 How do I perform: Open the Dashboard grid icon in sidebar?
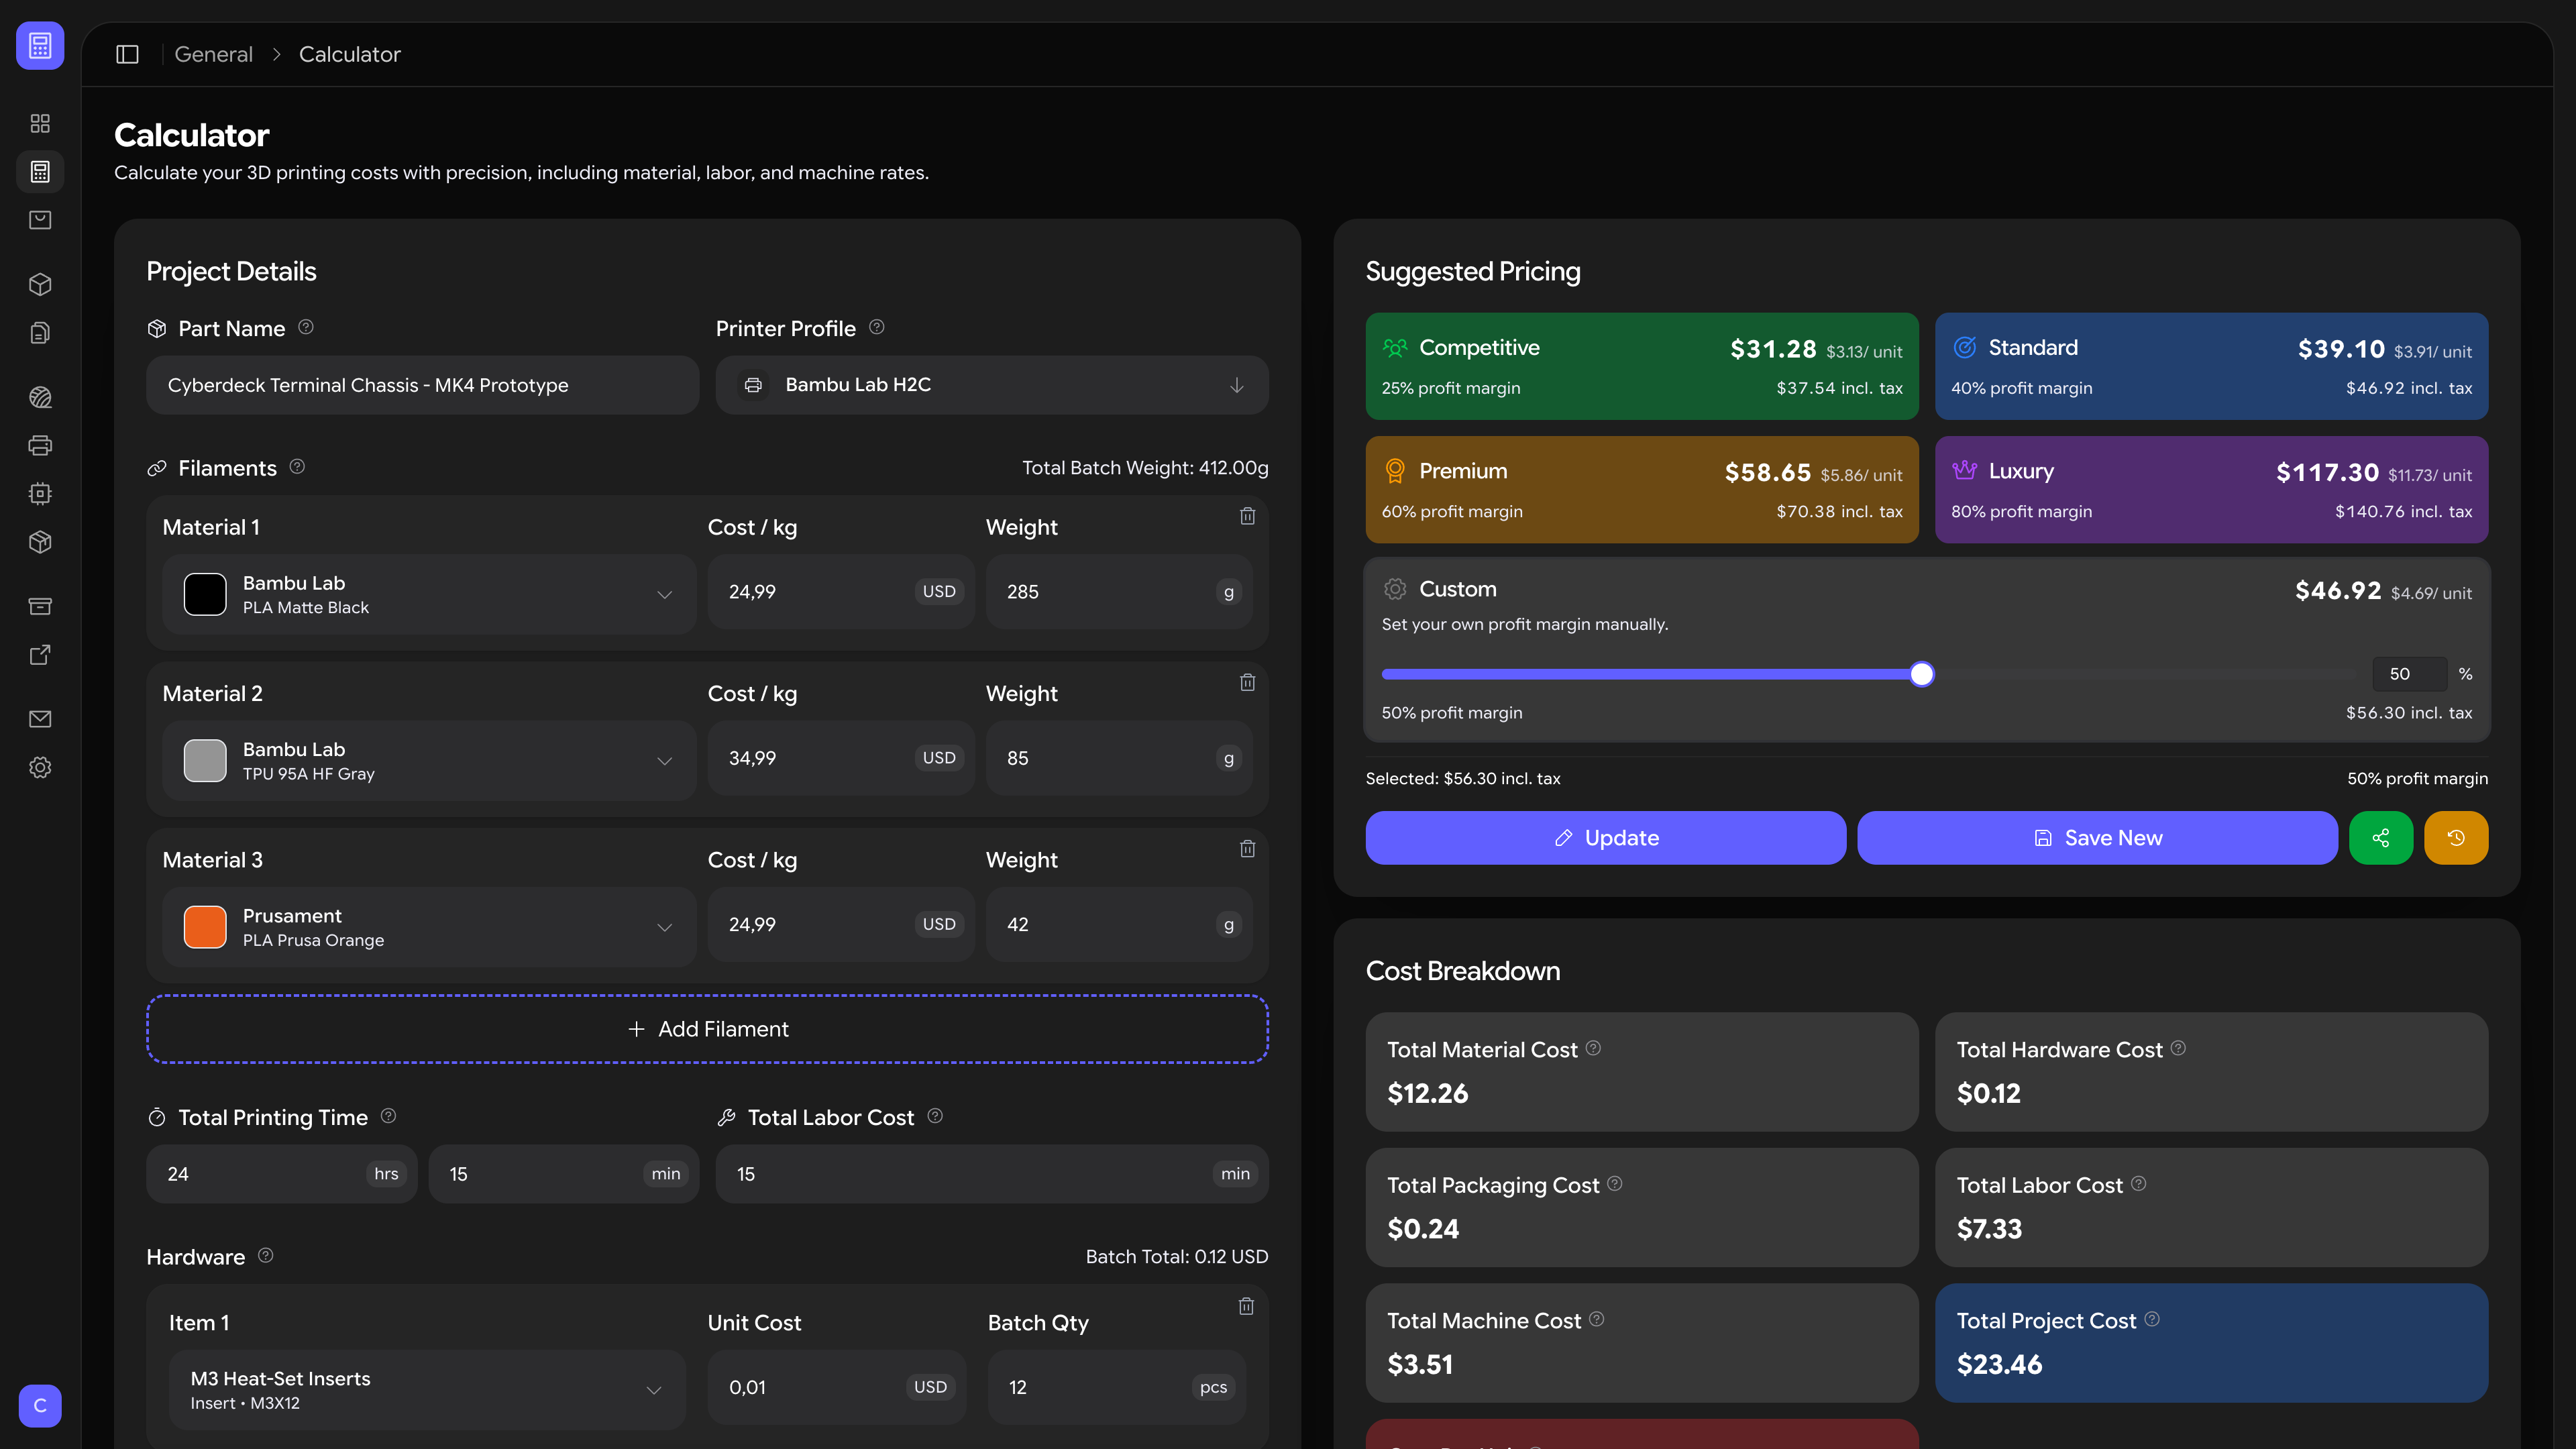pos(40,123)
